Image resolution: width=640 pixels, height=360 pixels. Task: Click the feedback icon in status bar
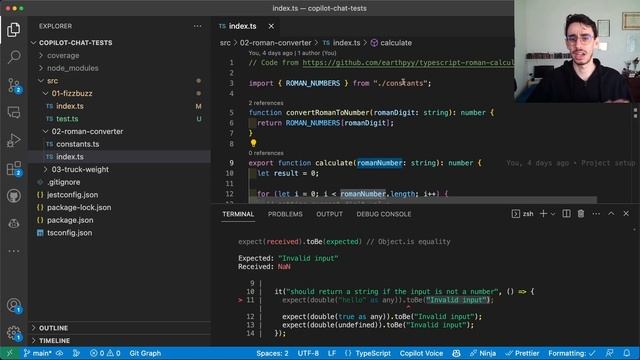pos(609,353)
